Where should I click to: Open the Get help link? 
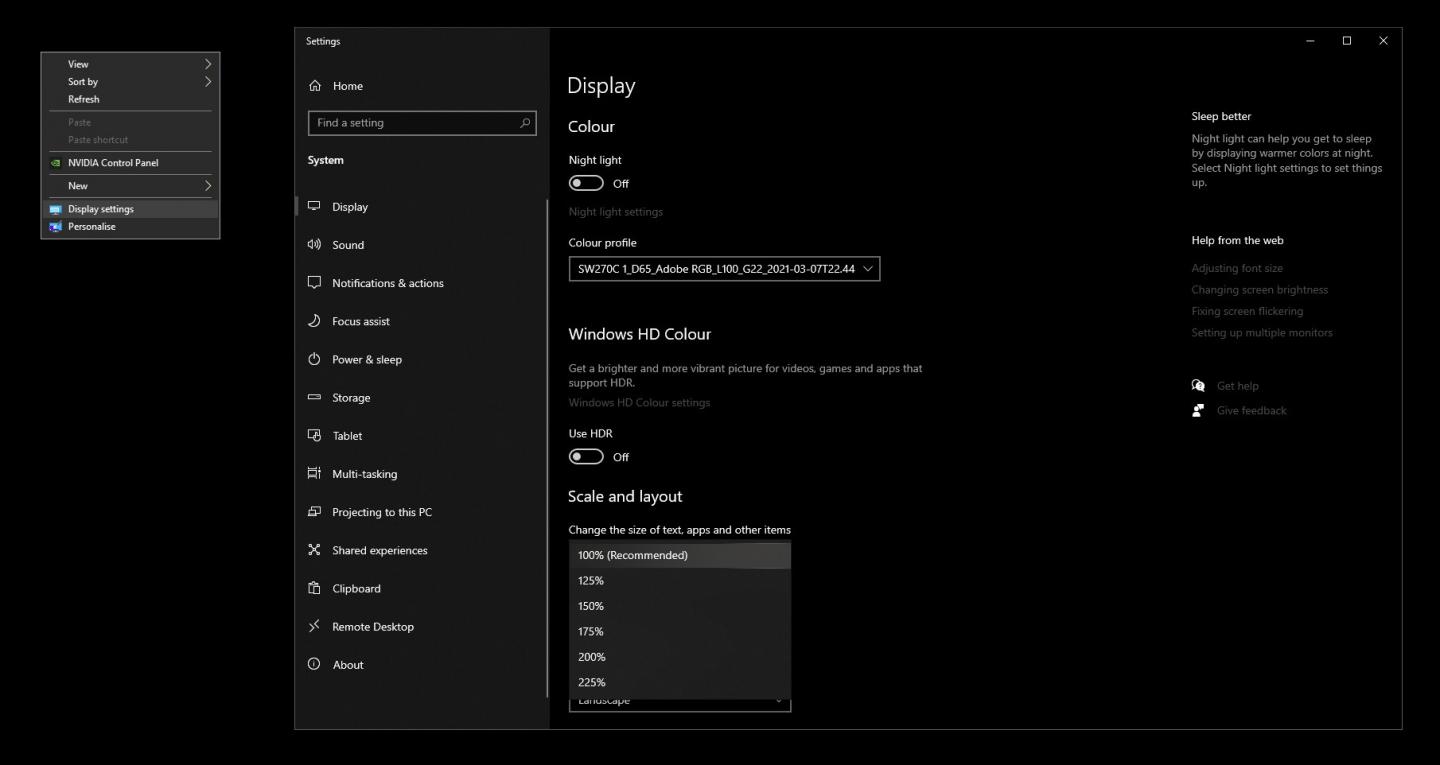click(x=1237, y=386)
